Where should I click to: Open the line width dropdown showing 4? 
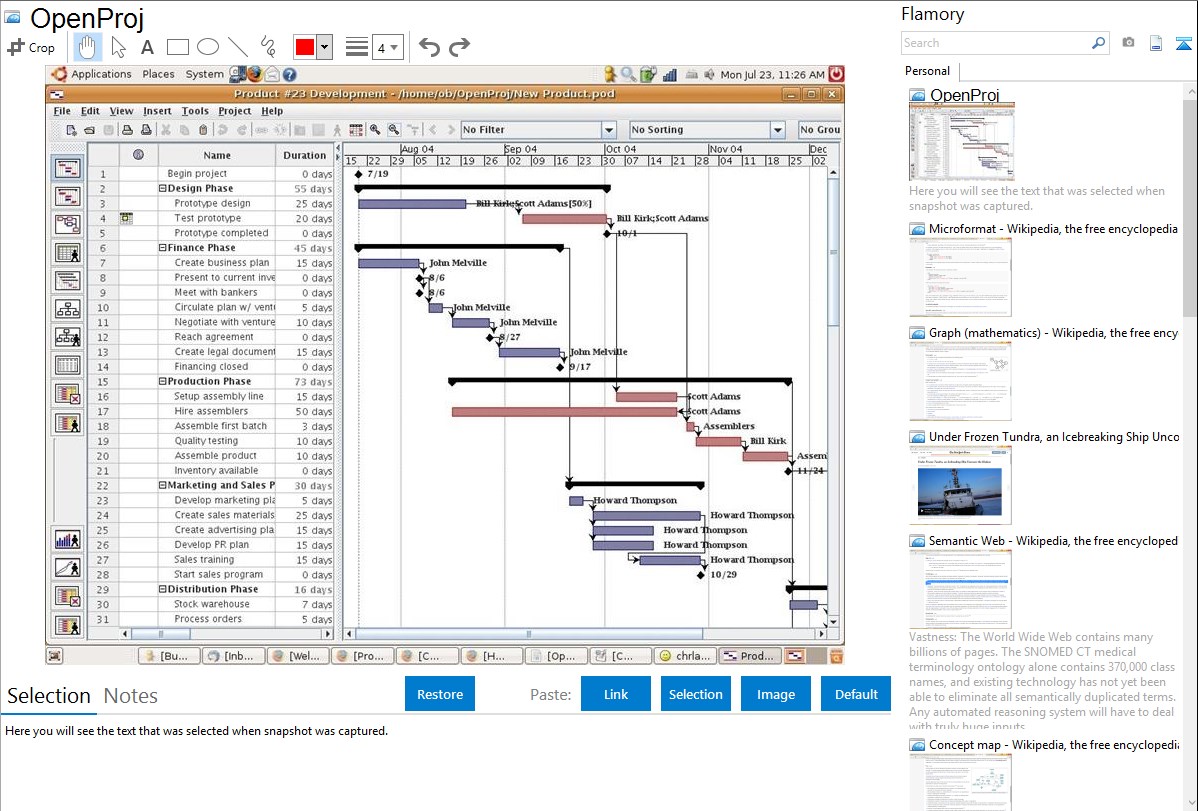point(388,47)
